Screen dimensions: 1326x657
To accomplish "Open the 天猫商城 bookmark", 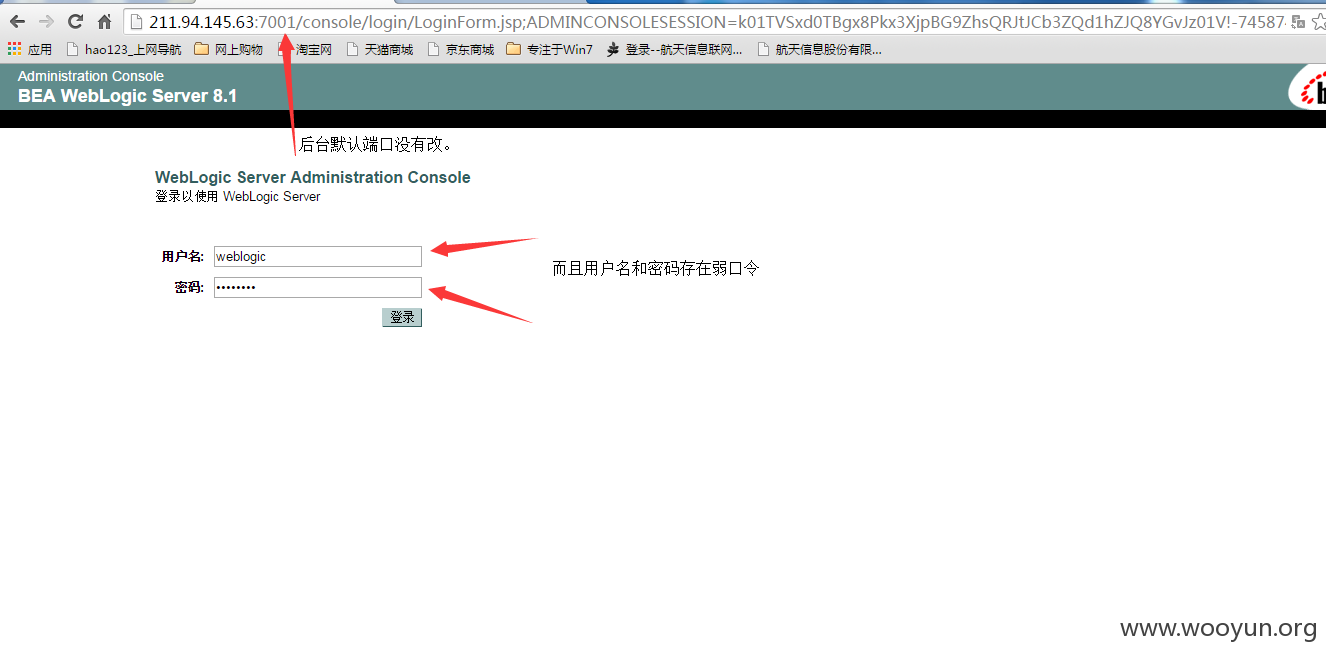I will [379, 49].
